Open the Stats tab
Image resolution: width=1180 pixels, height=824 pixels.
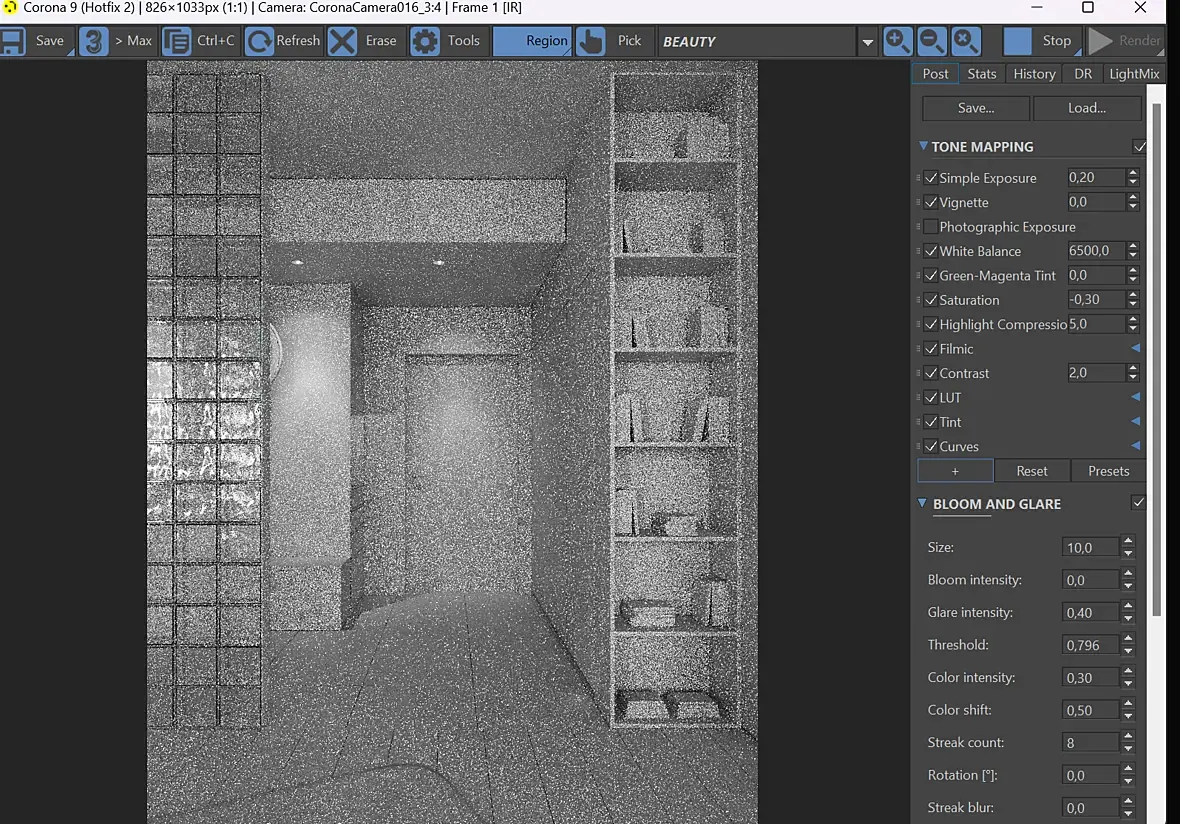(981, 74)
